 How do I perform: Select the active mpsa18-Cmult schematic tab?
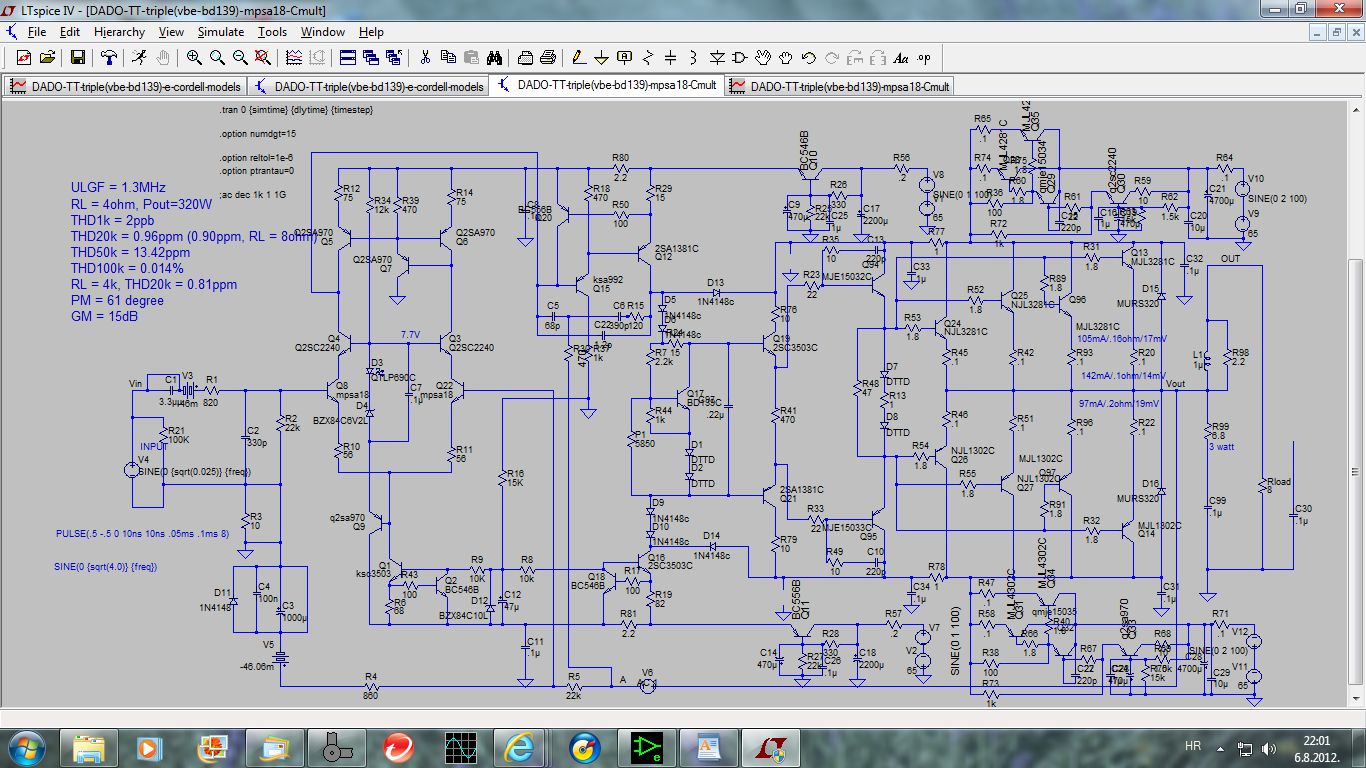pos(607,86)
